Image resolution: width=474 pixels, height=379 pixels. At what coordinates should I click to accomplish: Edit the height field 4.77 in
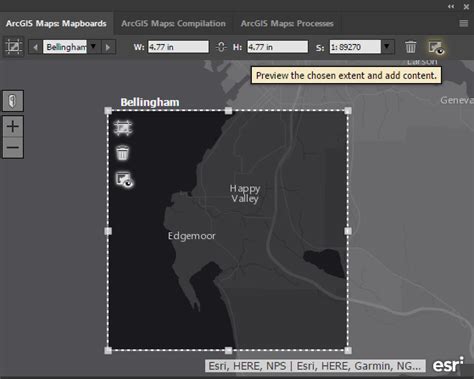(x=278, y=47)
